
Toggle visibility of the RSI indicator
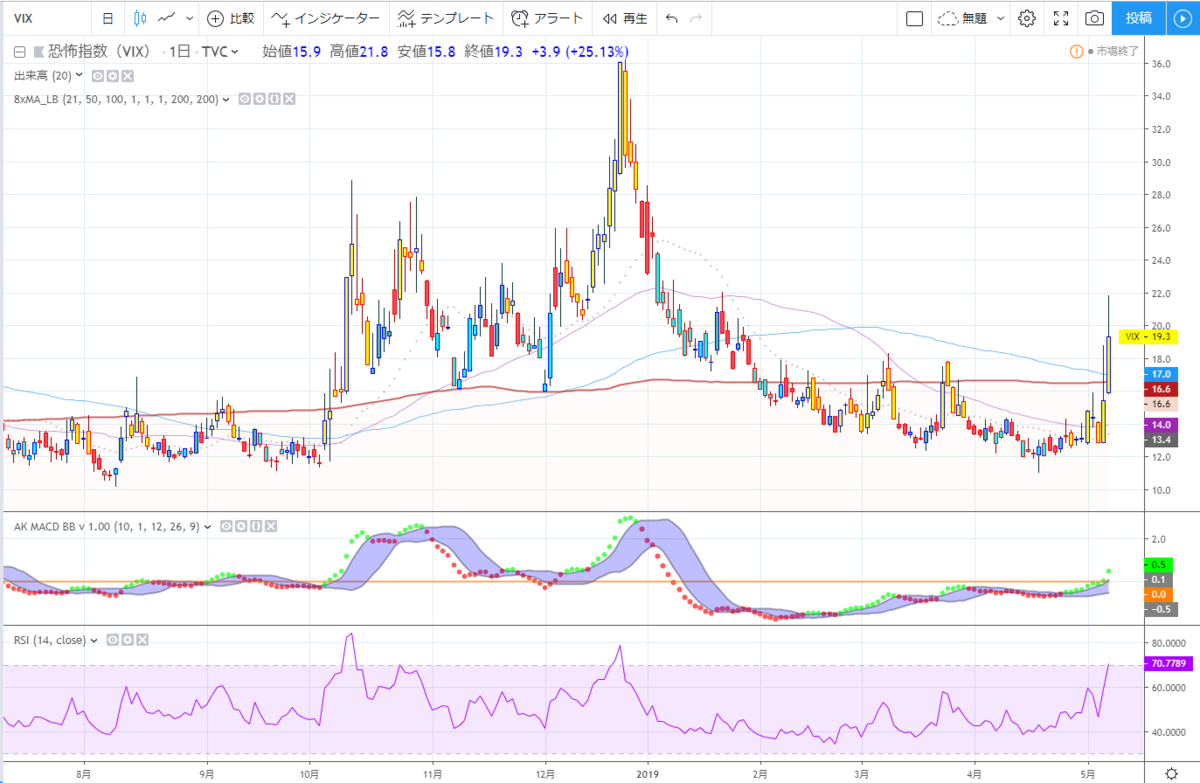115,639
